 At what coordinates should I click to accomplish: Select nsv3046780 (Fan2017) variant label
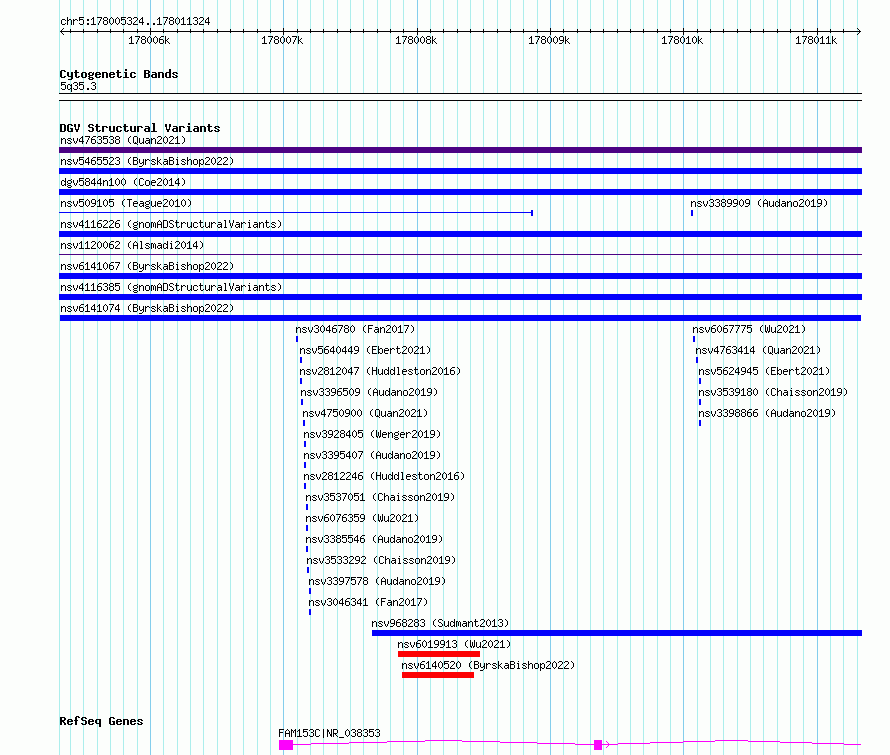click(355, 329)
